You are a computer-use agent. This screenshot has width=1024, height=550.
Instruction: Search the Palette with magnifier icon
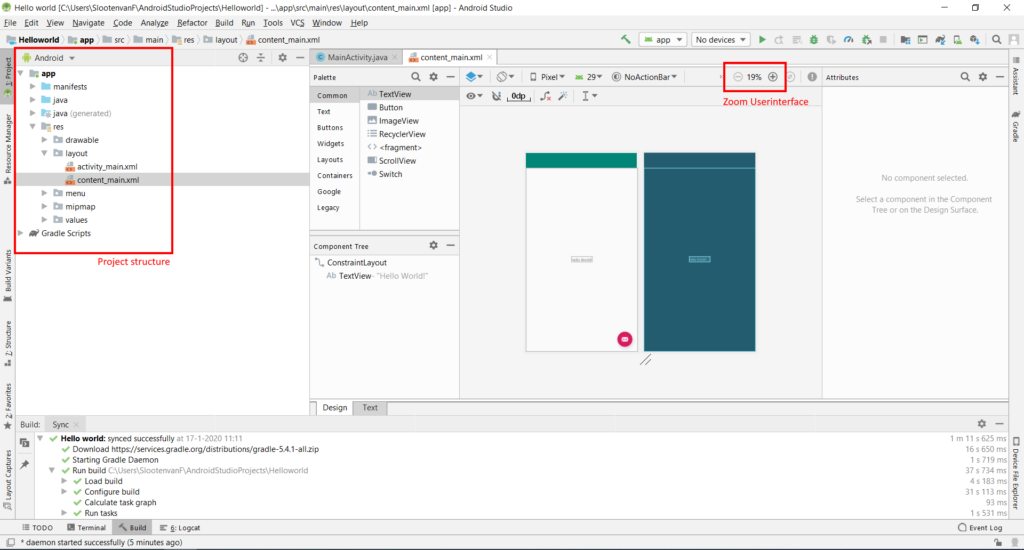coord(415,76)
